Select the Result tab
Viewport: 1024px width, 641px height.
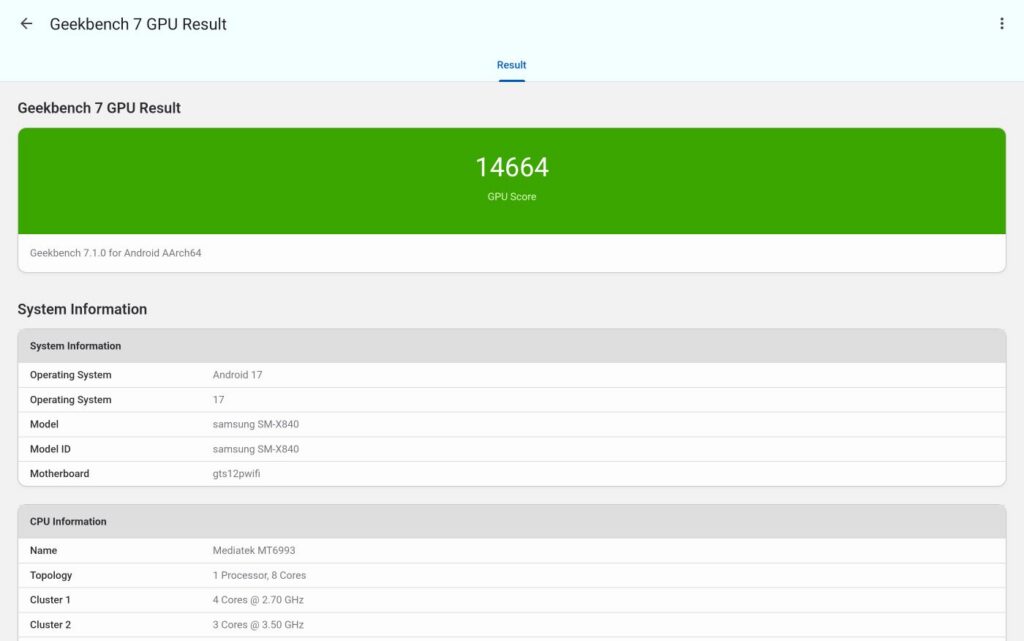tap(511, 65)
